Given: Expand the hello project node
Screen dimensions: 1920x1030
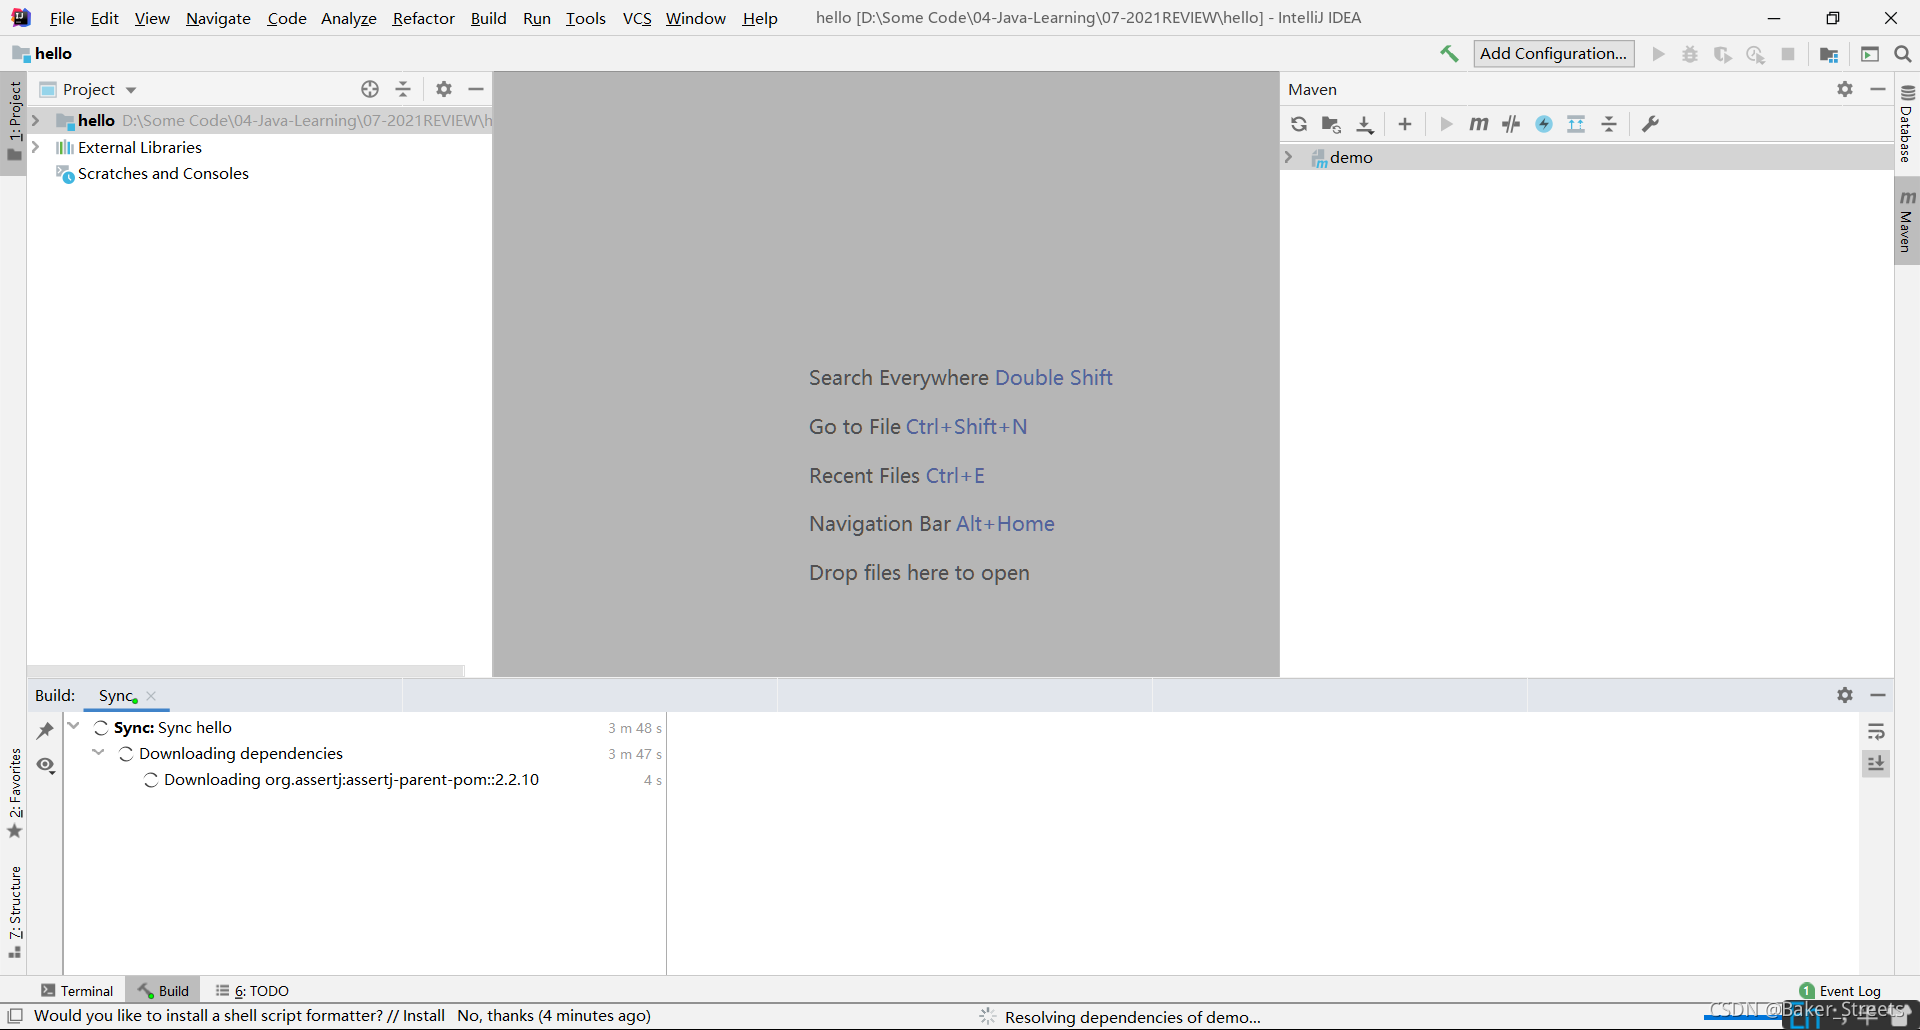Looking at the screenshot, I should pos(36,120).
